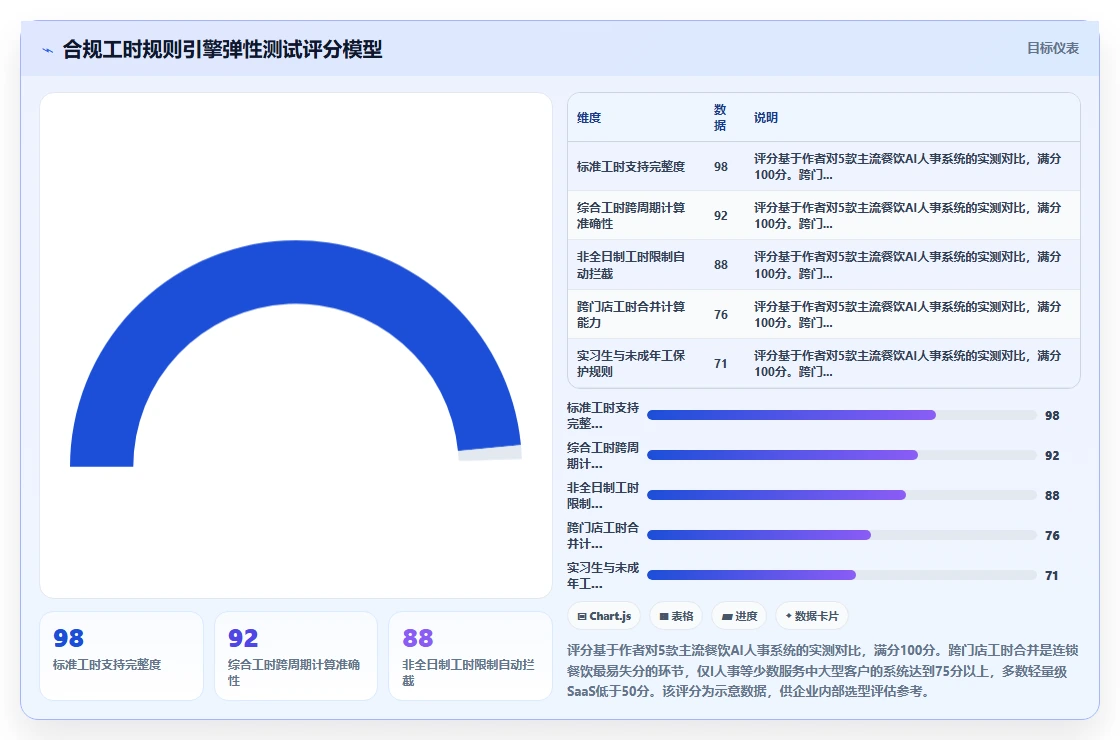Click table cell 综合工时跨周期计算准确性
Screen dimensions: 1120x740
[631, 216]
